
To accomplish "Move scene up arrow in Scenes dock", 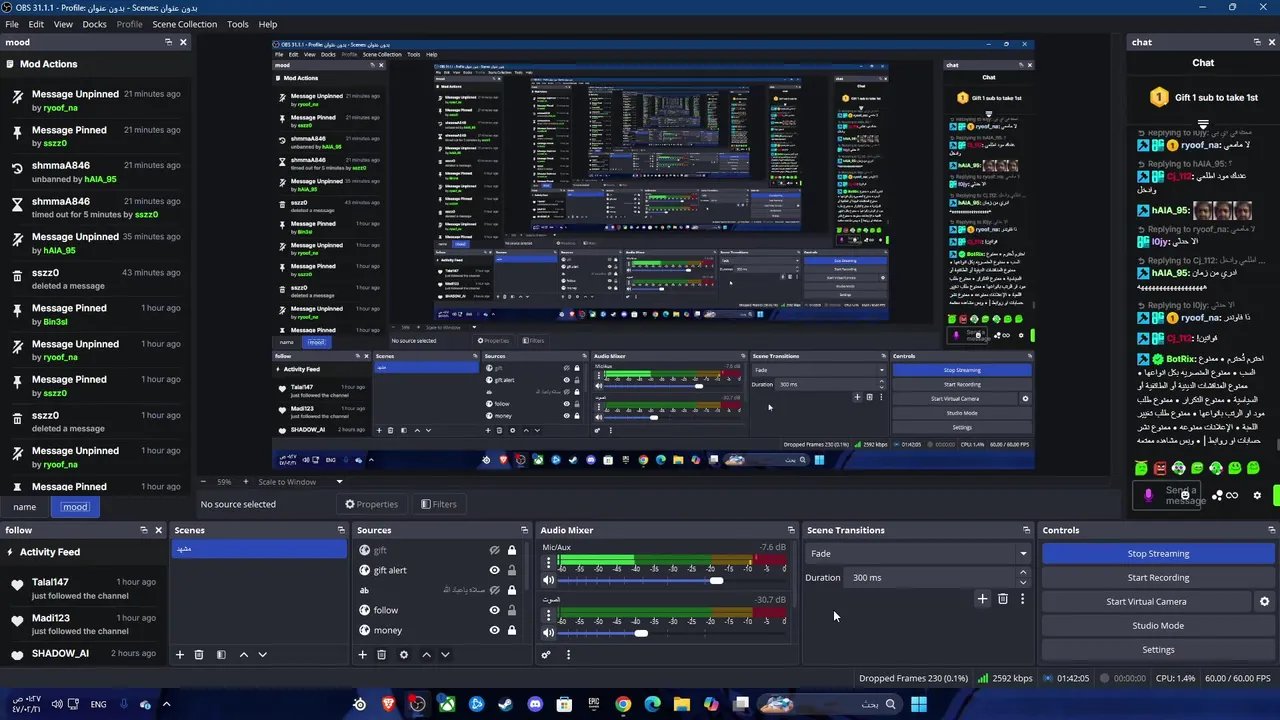I will (x=243, y=655).
